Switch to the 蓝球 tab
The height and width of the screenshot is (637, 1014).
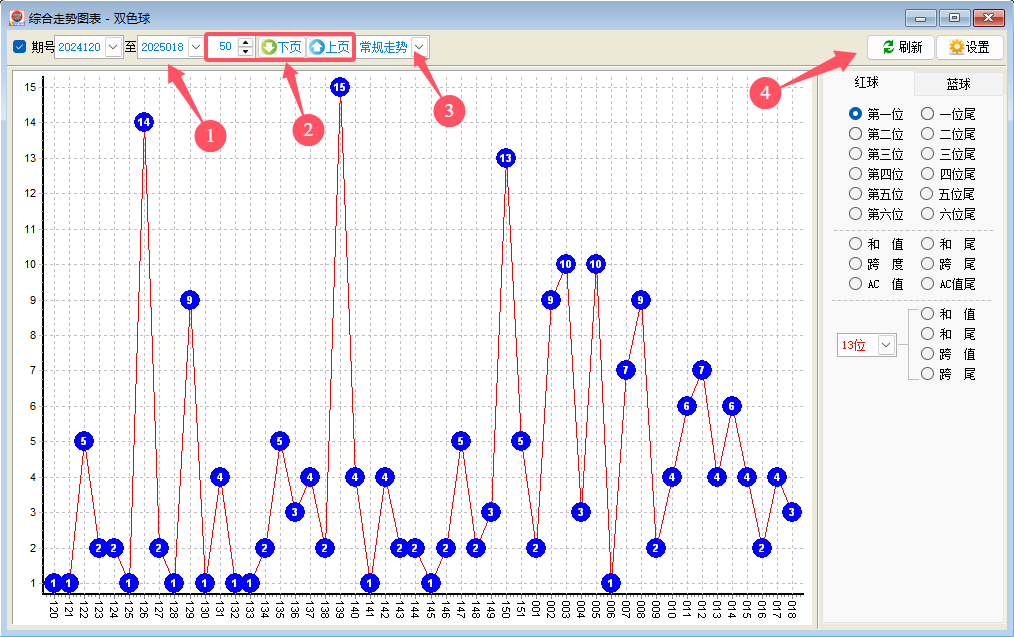click(958, 84)
